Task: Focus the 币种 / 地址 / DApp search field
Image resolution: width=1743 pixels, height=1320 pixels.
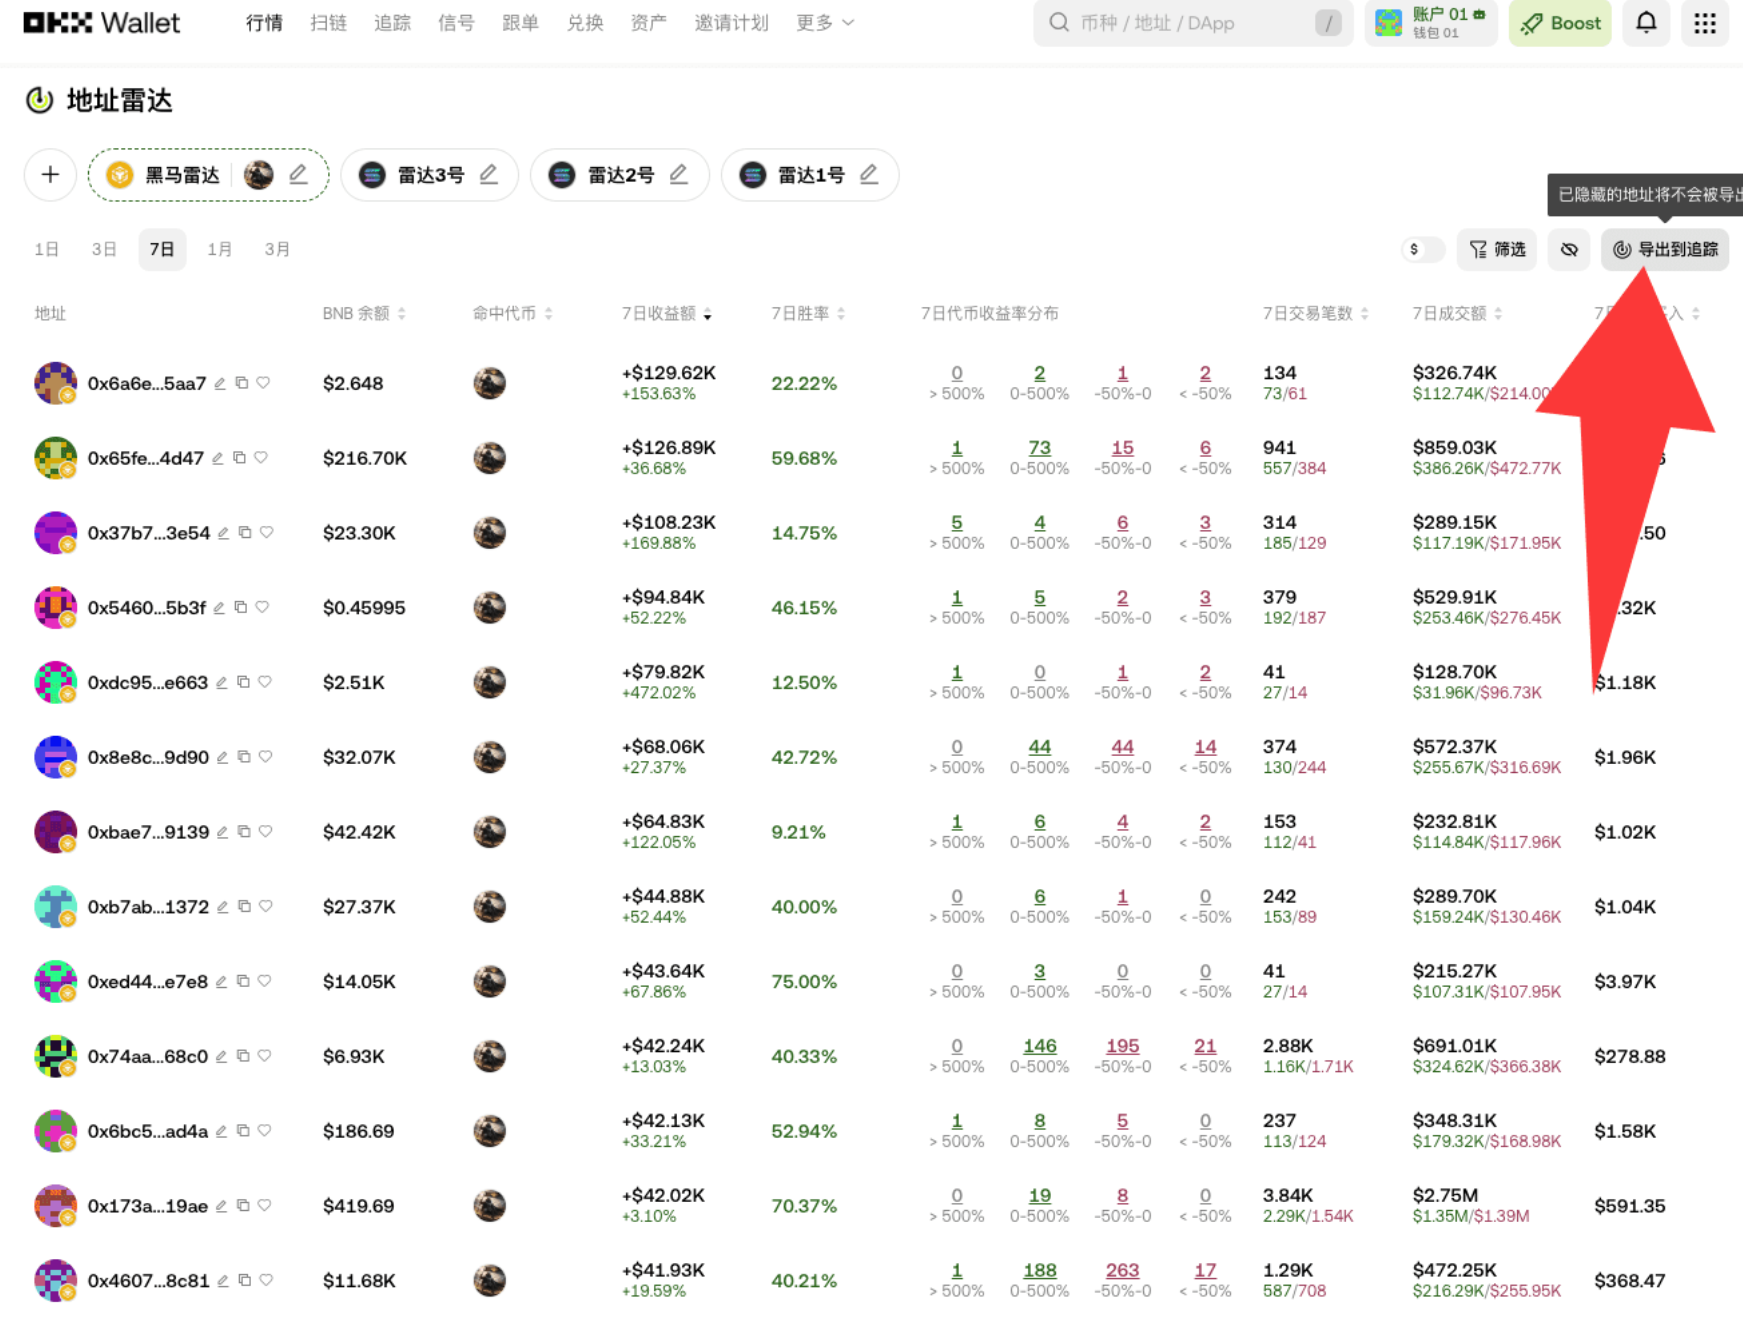Action: (1190, 23)
